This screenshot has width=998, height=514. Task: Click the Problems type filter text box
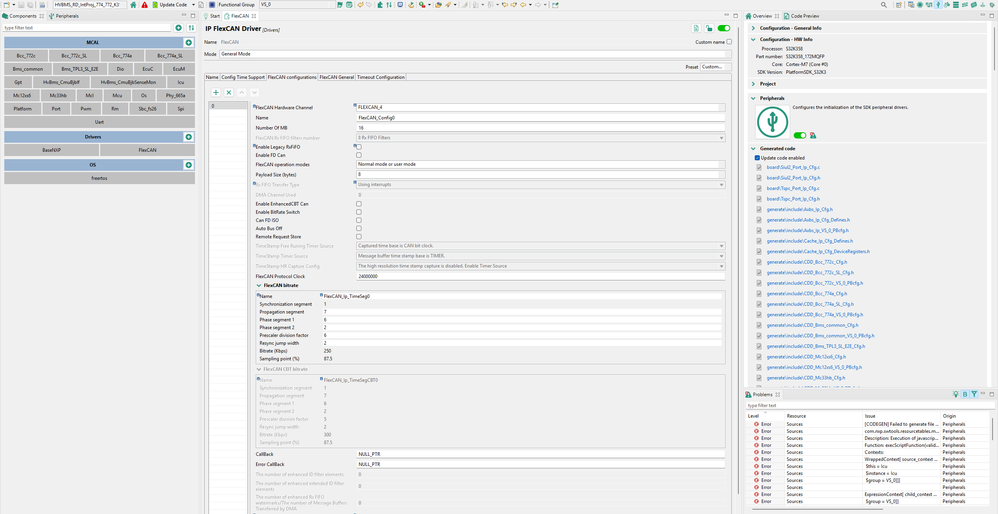(869, 405)
